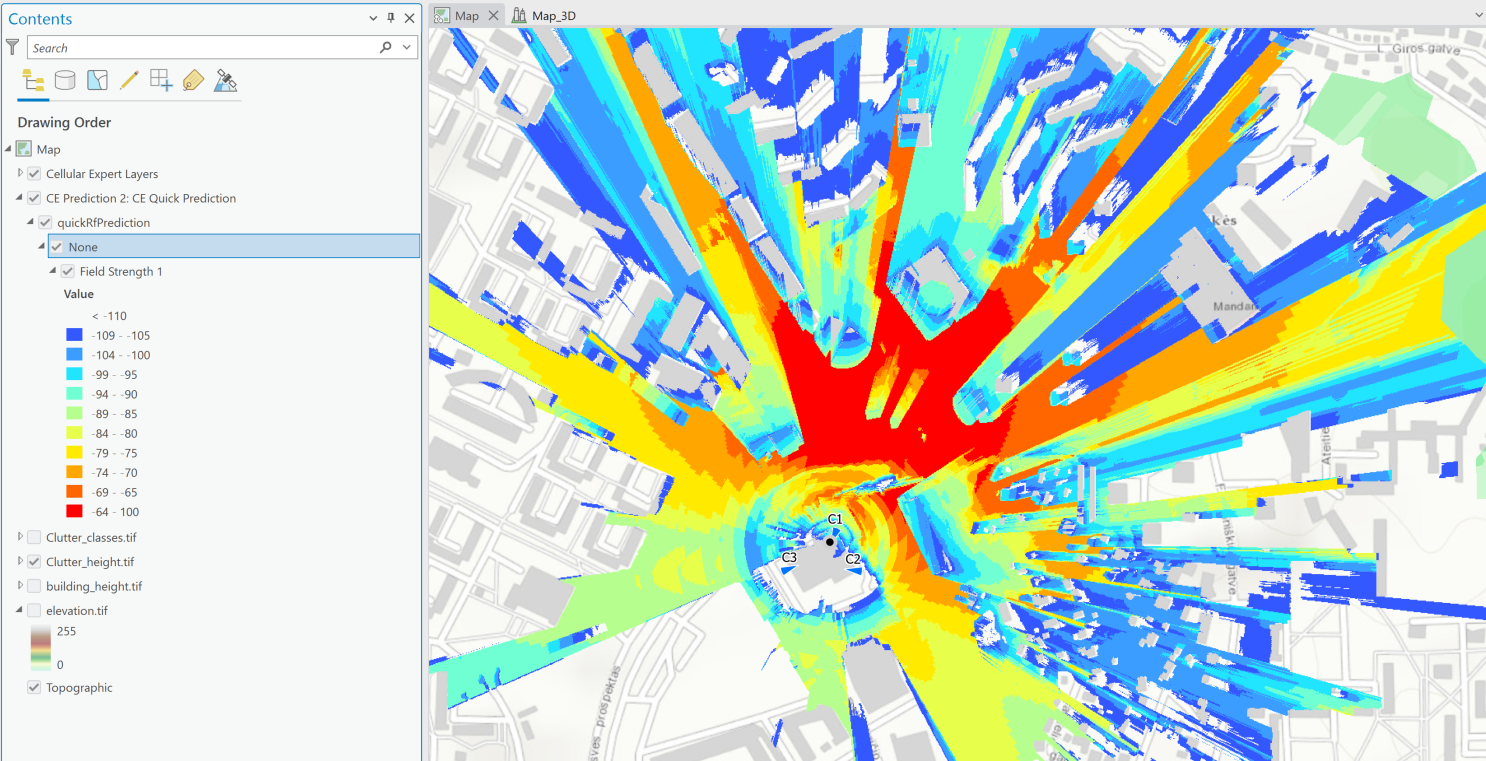Viewport: 1486px width, 761px height.
Task: Click red swatch for -64 - 100
Action: click(74, 511)
